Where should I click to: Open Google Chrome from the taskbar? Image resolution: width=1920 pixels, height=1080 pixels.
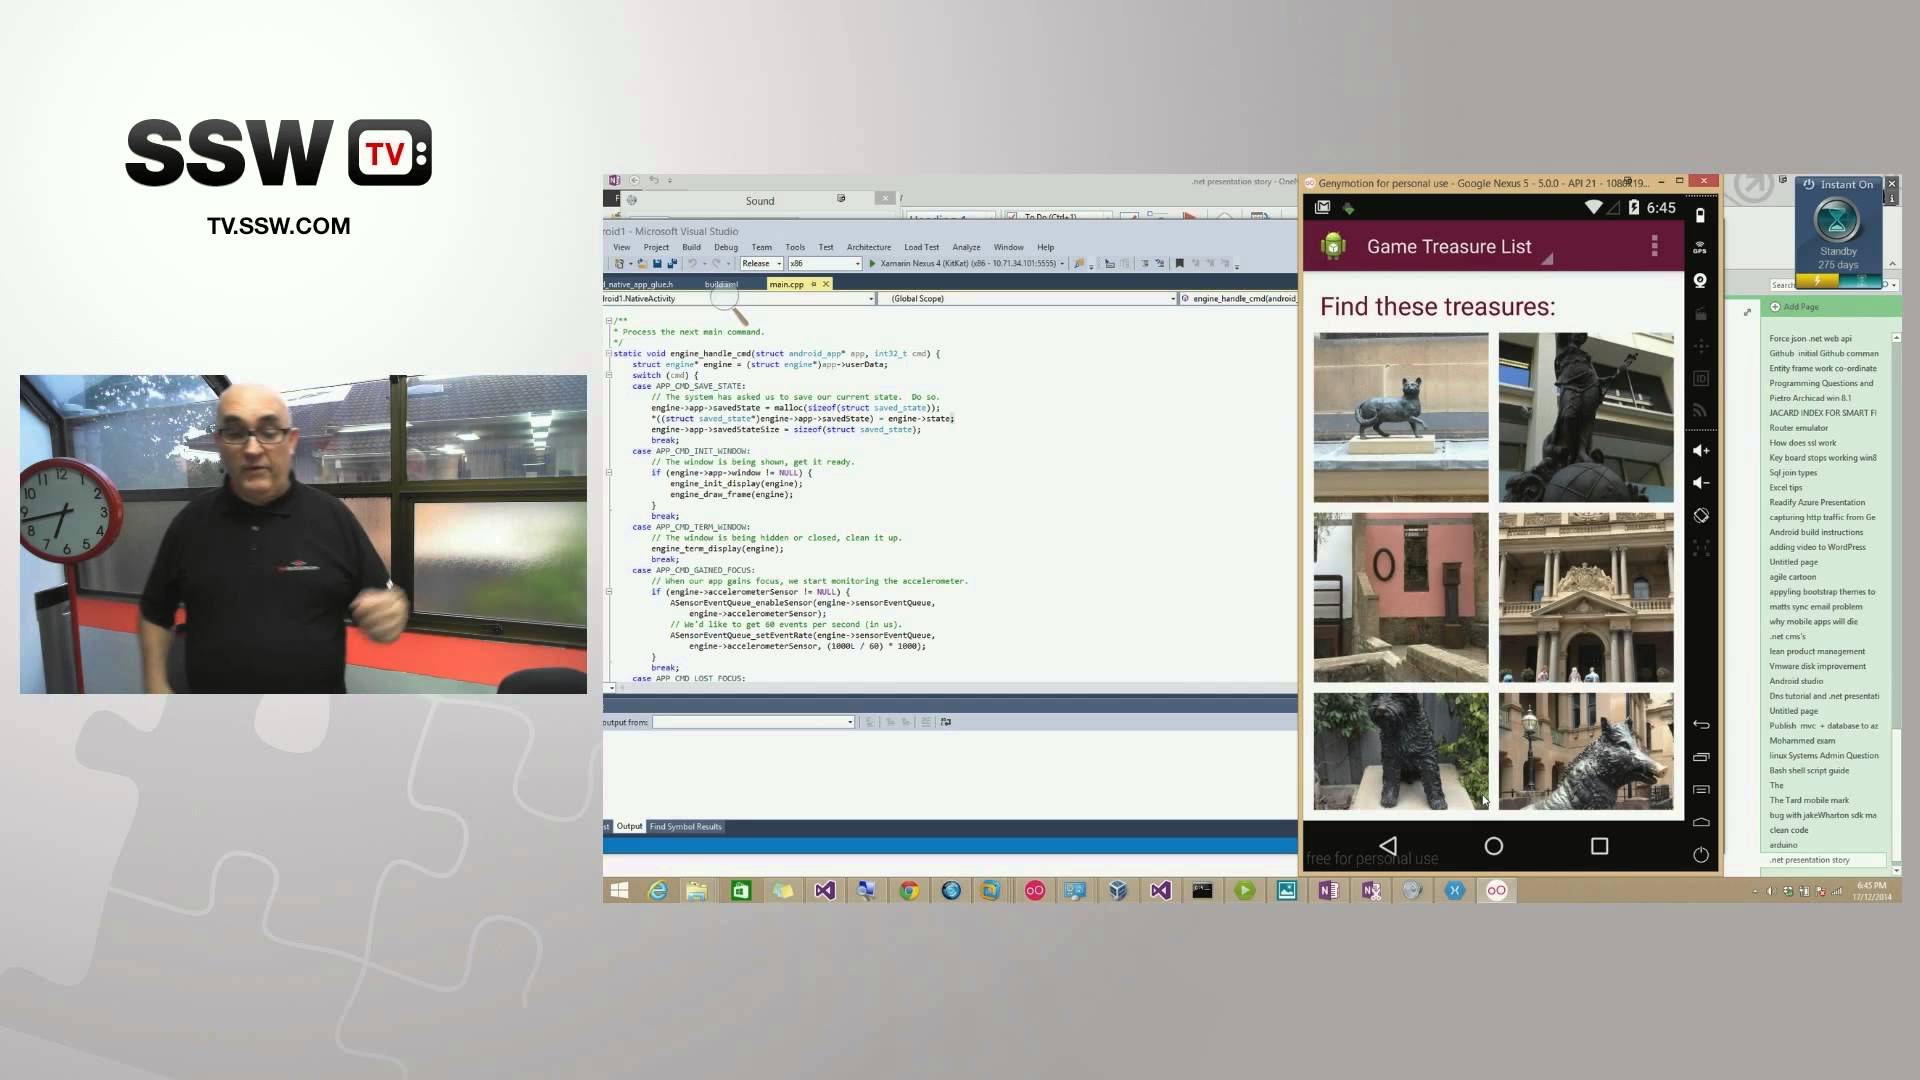(x=909, y=890)
